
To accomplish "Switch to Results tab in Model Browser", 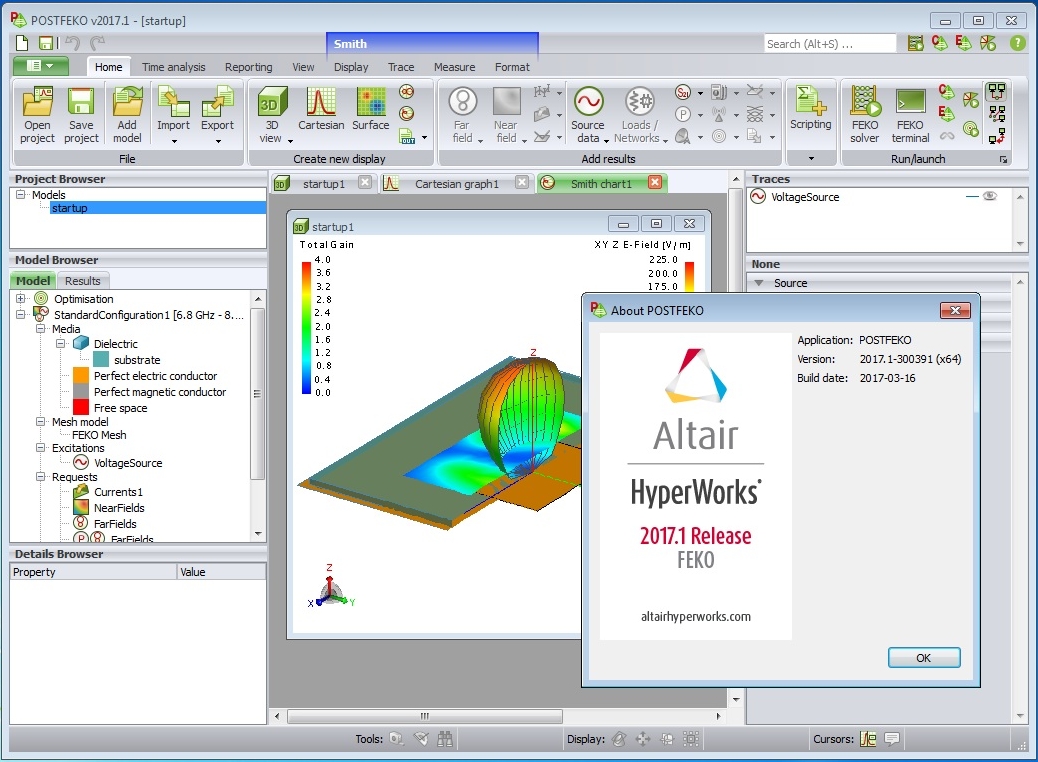I will (83, 281).
